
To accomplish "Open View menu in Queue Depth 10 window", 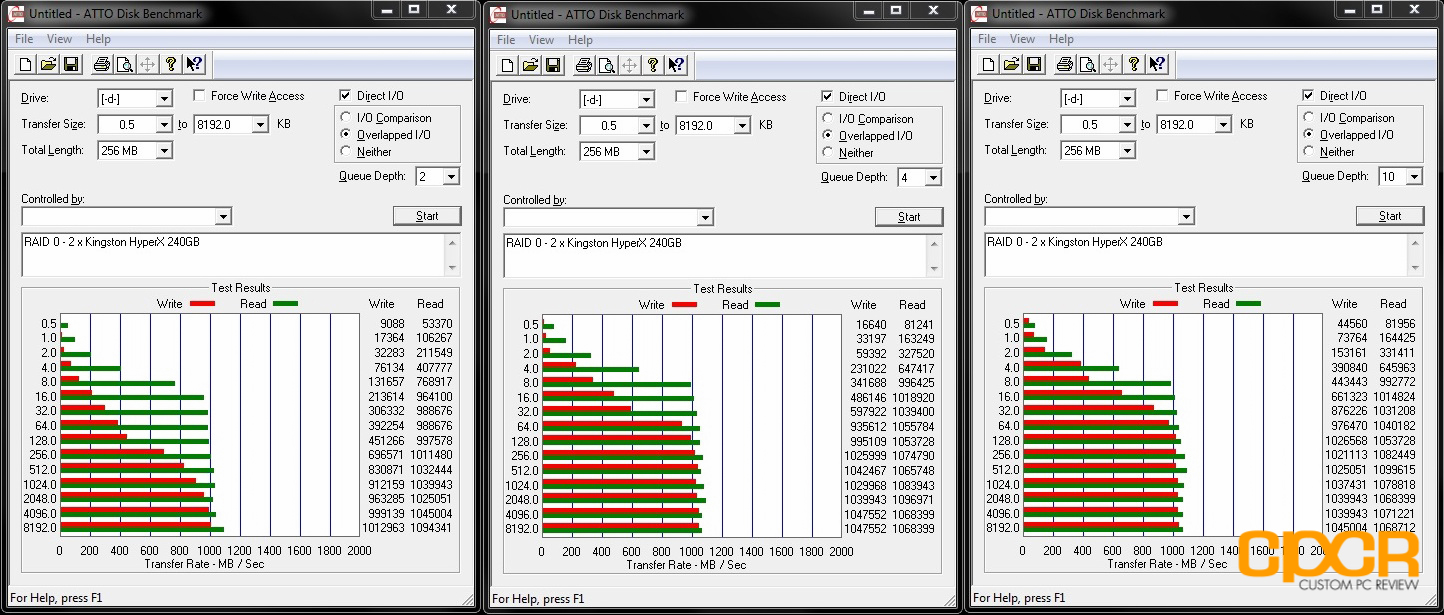I will point(1023,39).
